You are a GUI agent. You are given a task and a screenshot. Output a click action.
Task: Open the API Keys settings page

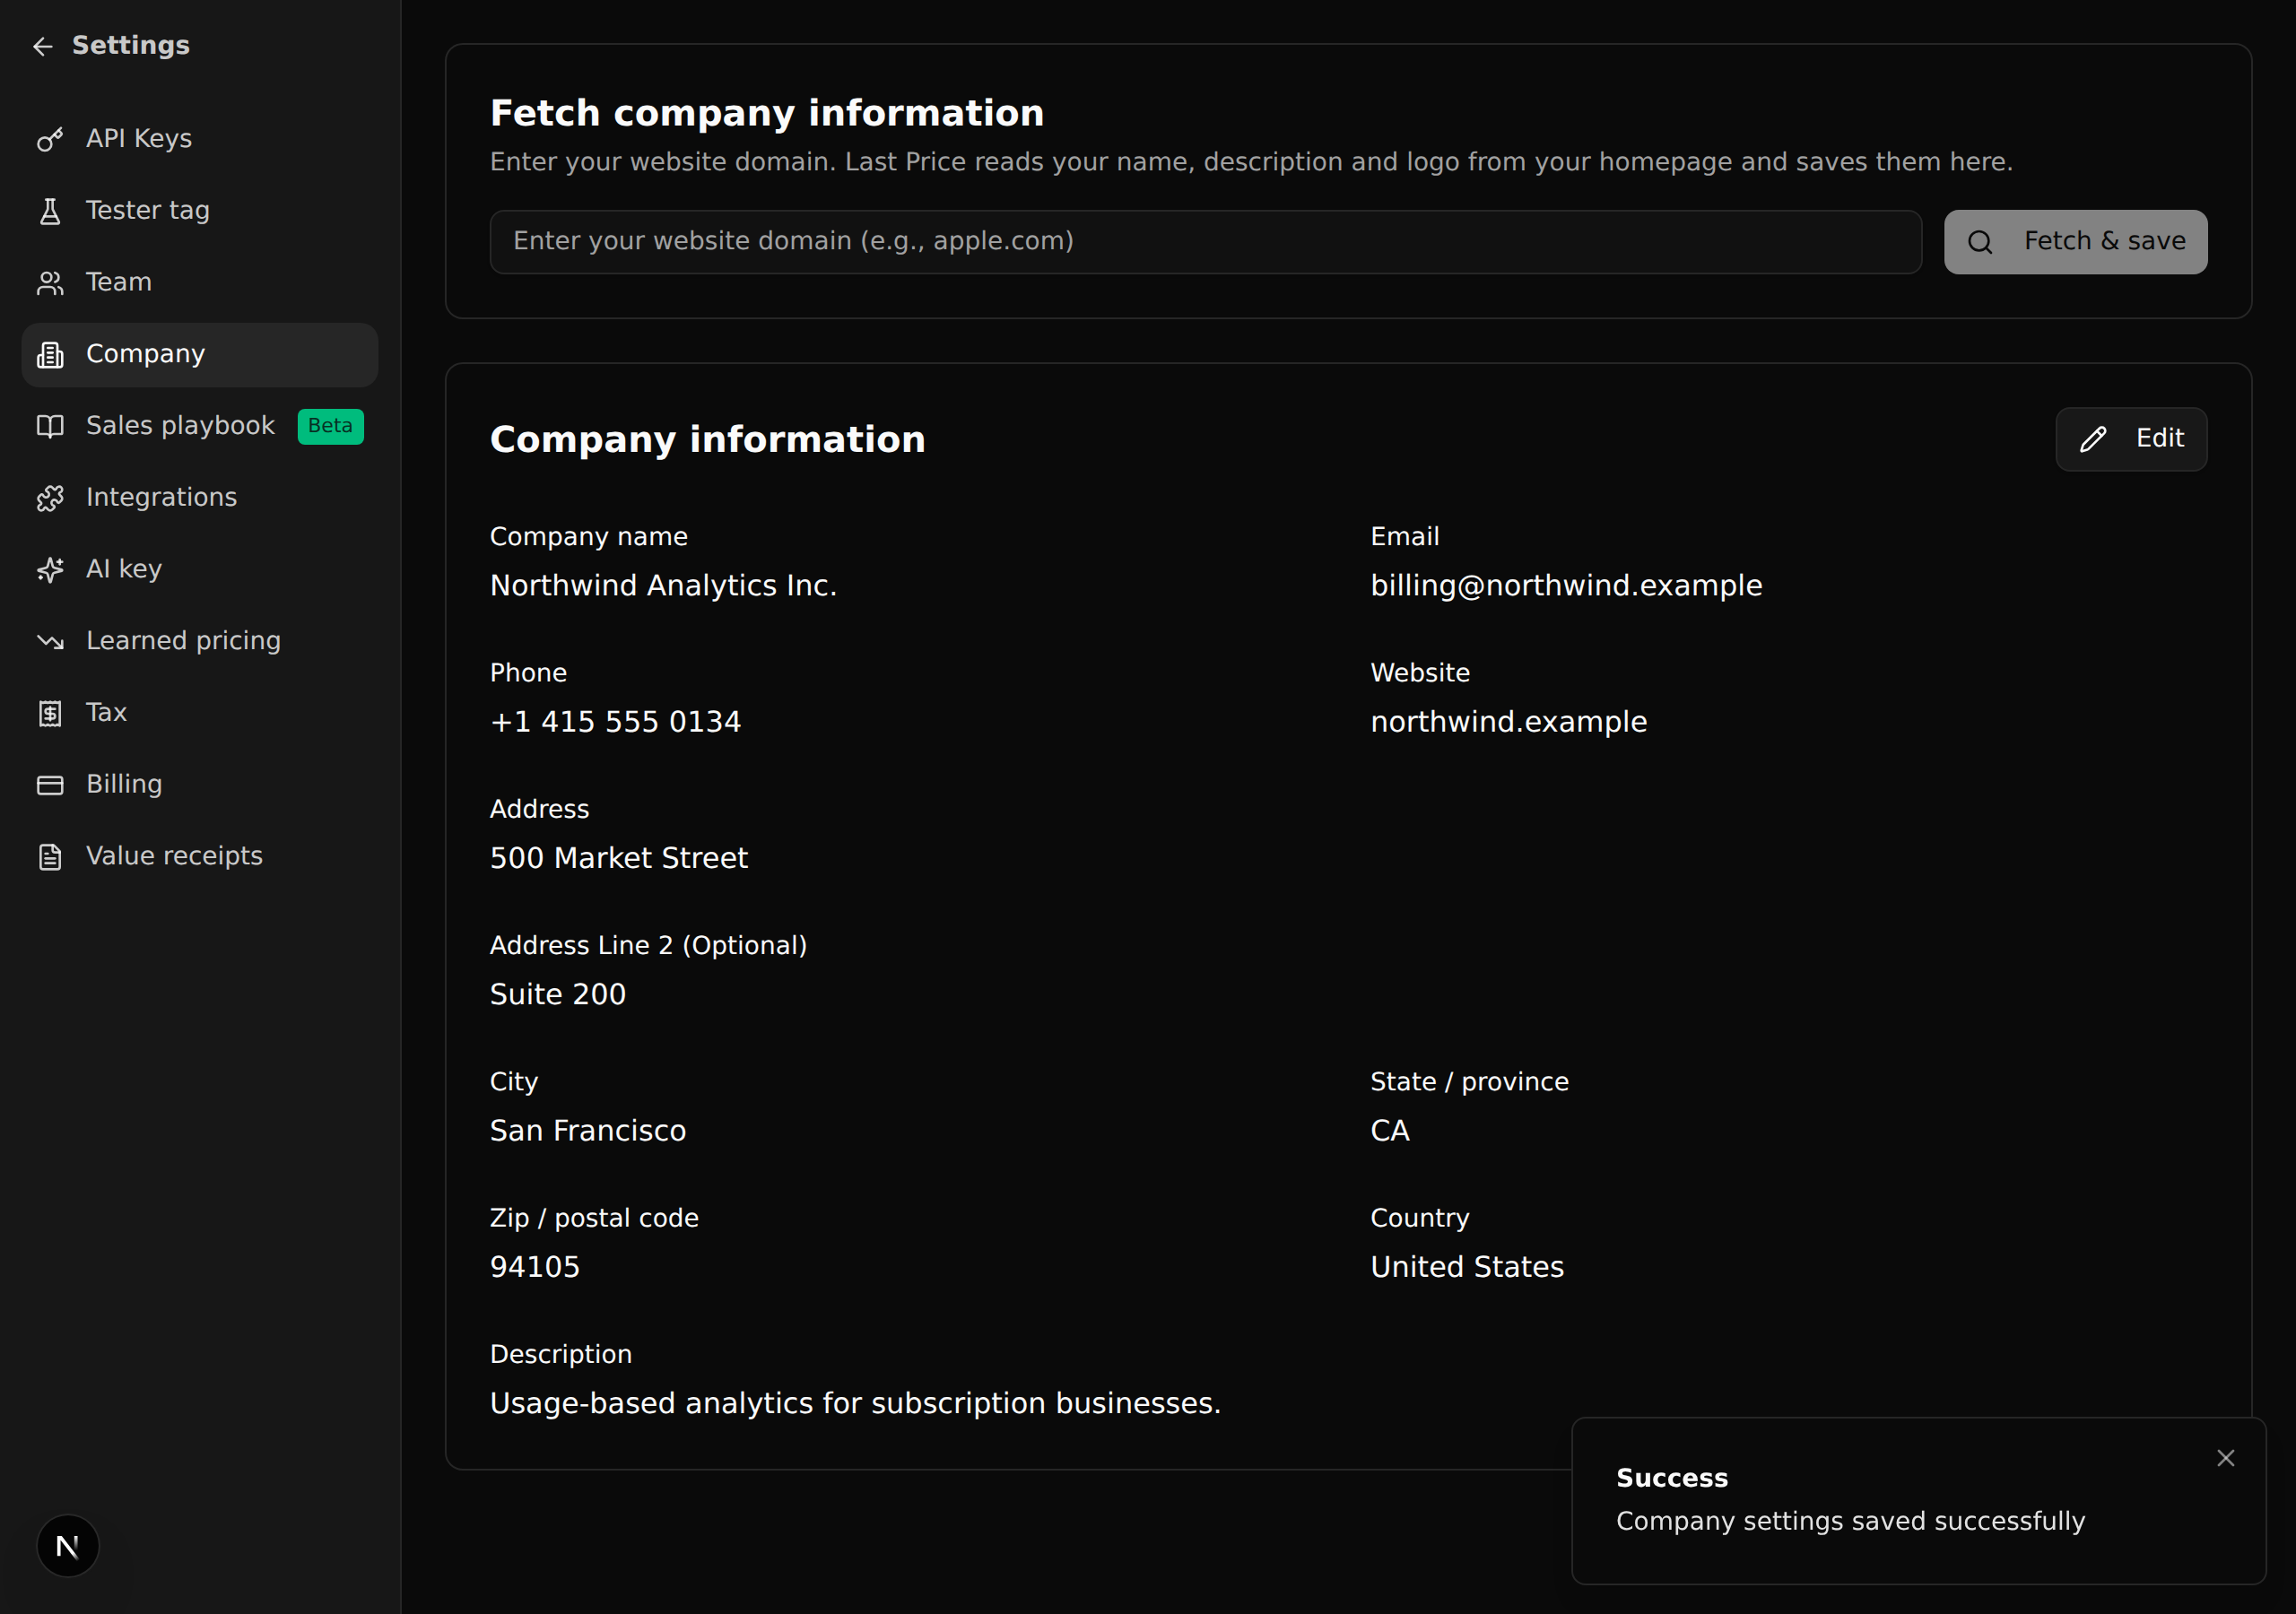point(200,139)
